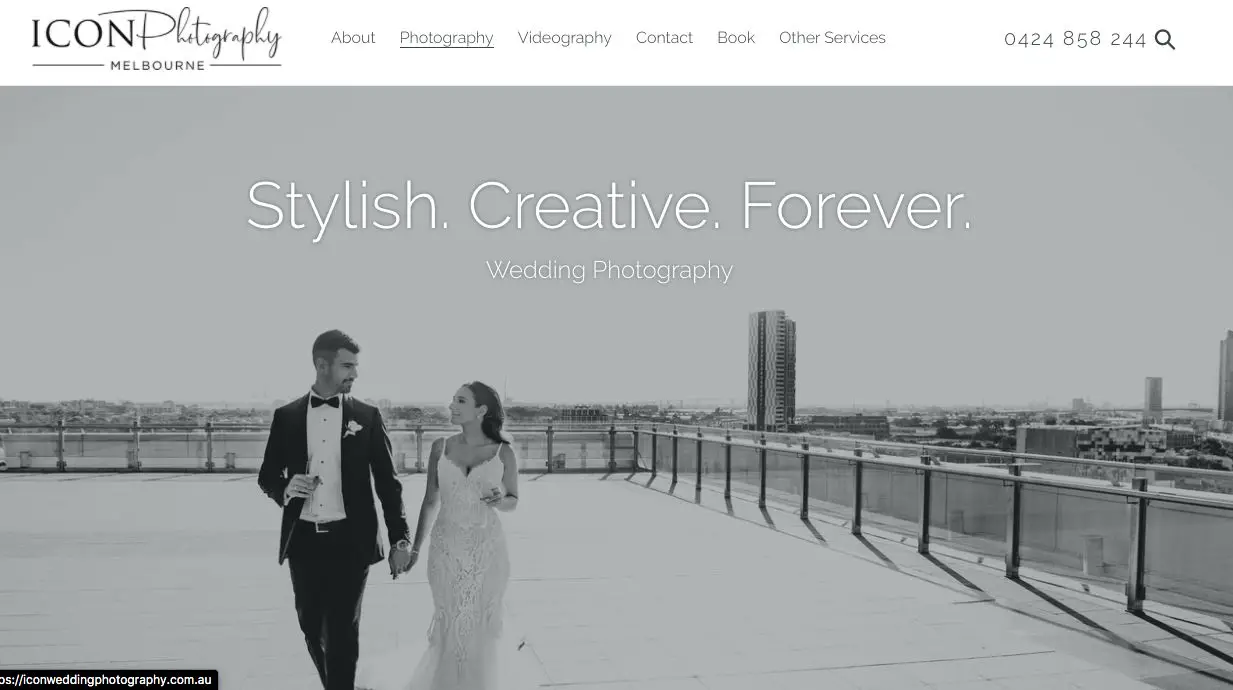Select the 'Wedding Photography' subtitle text
1233x690 pixels.
[609, 270]
